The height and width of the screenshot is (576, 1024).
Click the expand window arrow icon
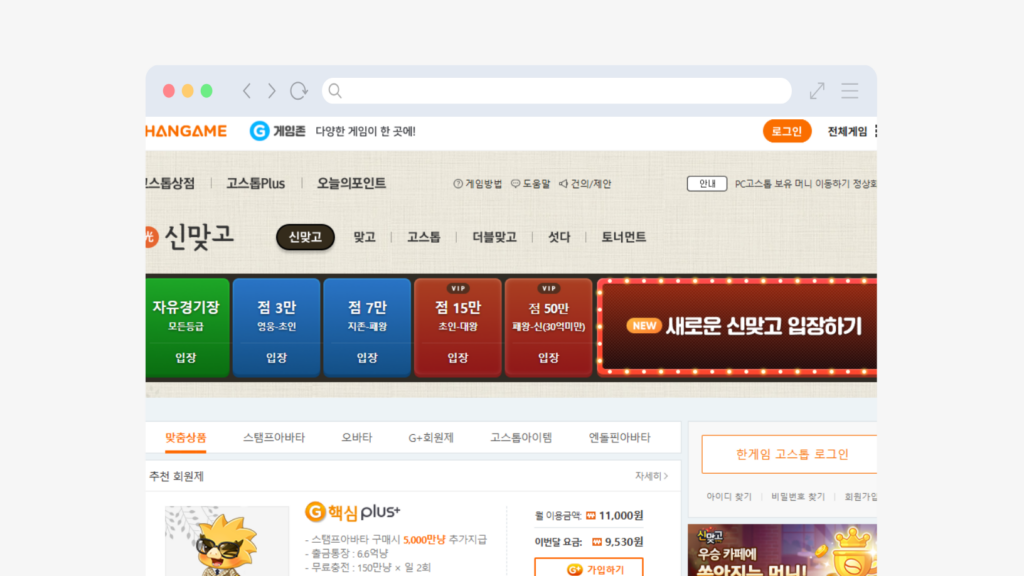pyautogui.click(x=817, y=91)
